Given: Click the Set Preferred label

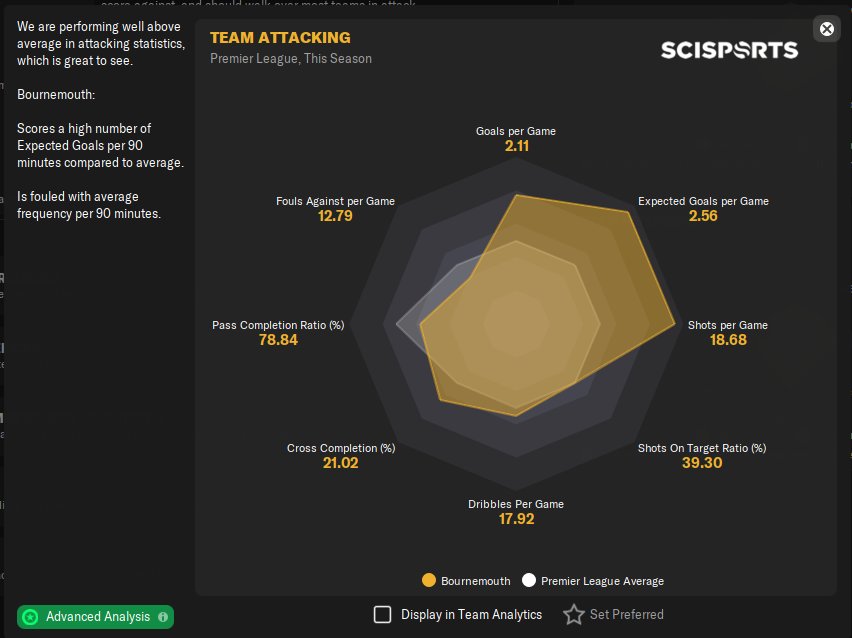Looking at the screenshot, I should (x=626, y=615).
